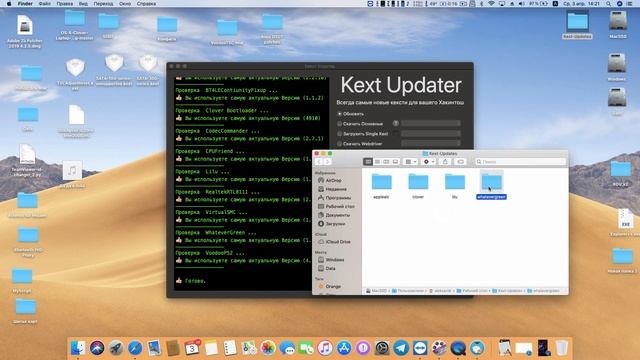This screenshot has height=360, width=640.
Task: Open Photos from the Dock
Action: 268,348
